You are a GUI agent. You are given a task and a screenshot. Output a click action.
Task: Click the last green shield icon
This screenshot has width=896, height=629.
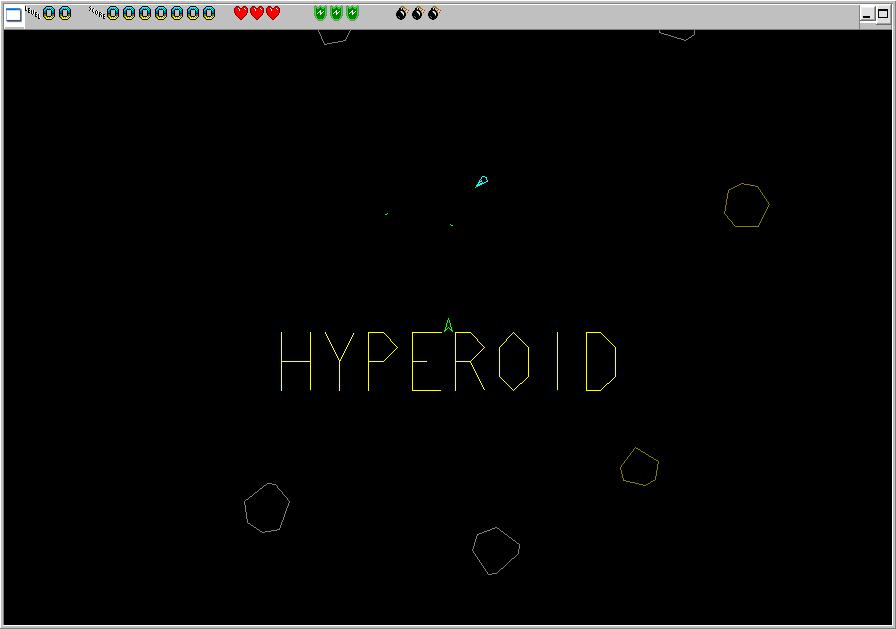353,13
